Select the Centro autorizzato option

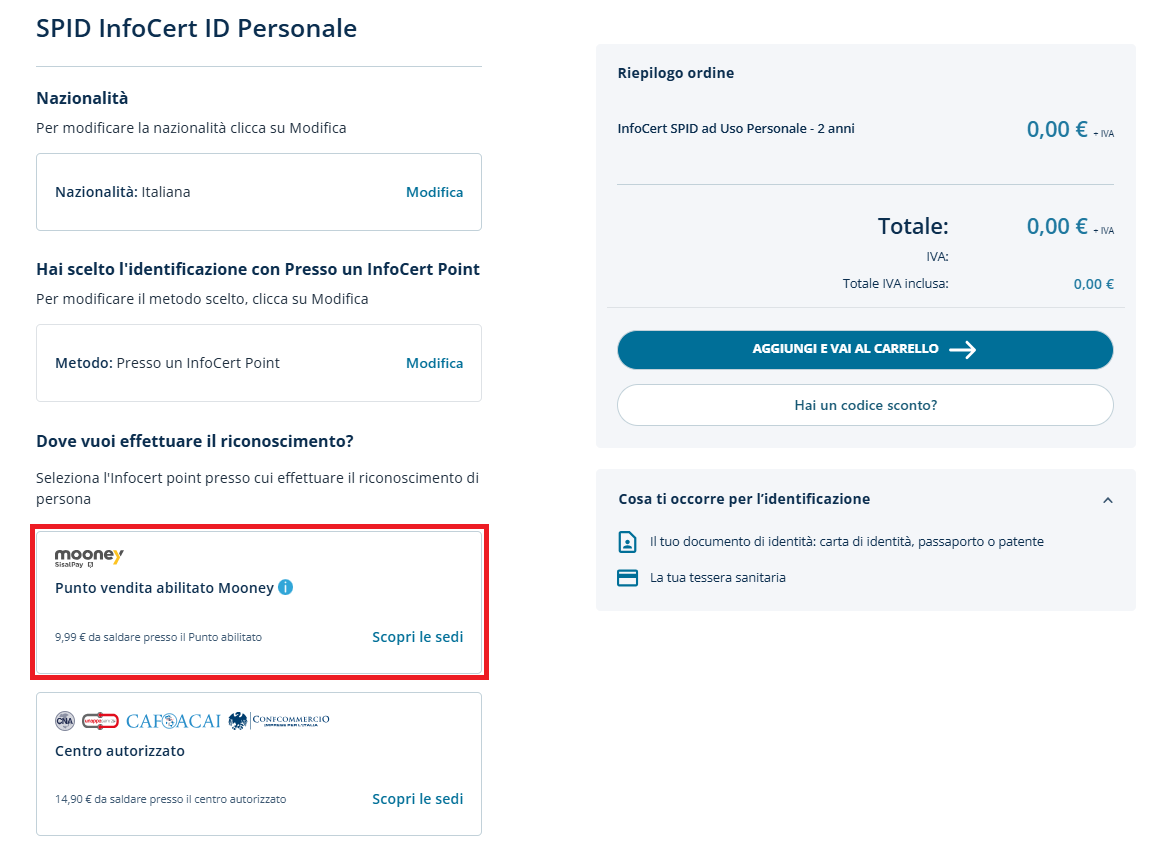pyautogui.click(x=120, y=751)
